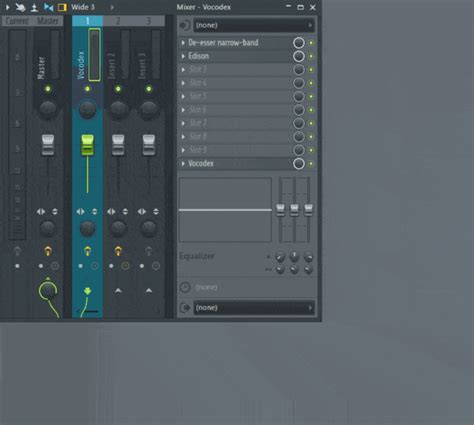
Task: Open the audio input (none) dropdown
Action: tap(254, 25)
